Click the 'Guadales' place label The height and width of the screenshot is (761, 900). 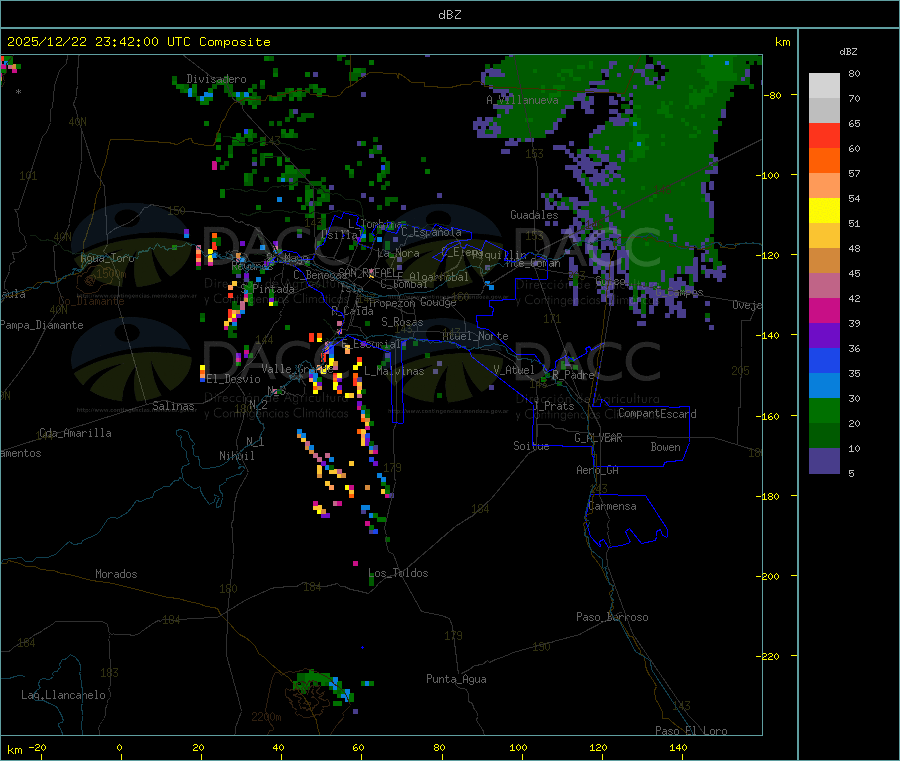(534, 215)
